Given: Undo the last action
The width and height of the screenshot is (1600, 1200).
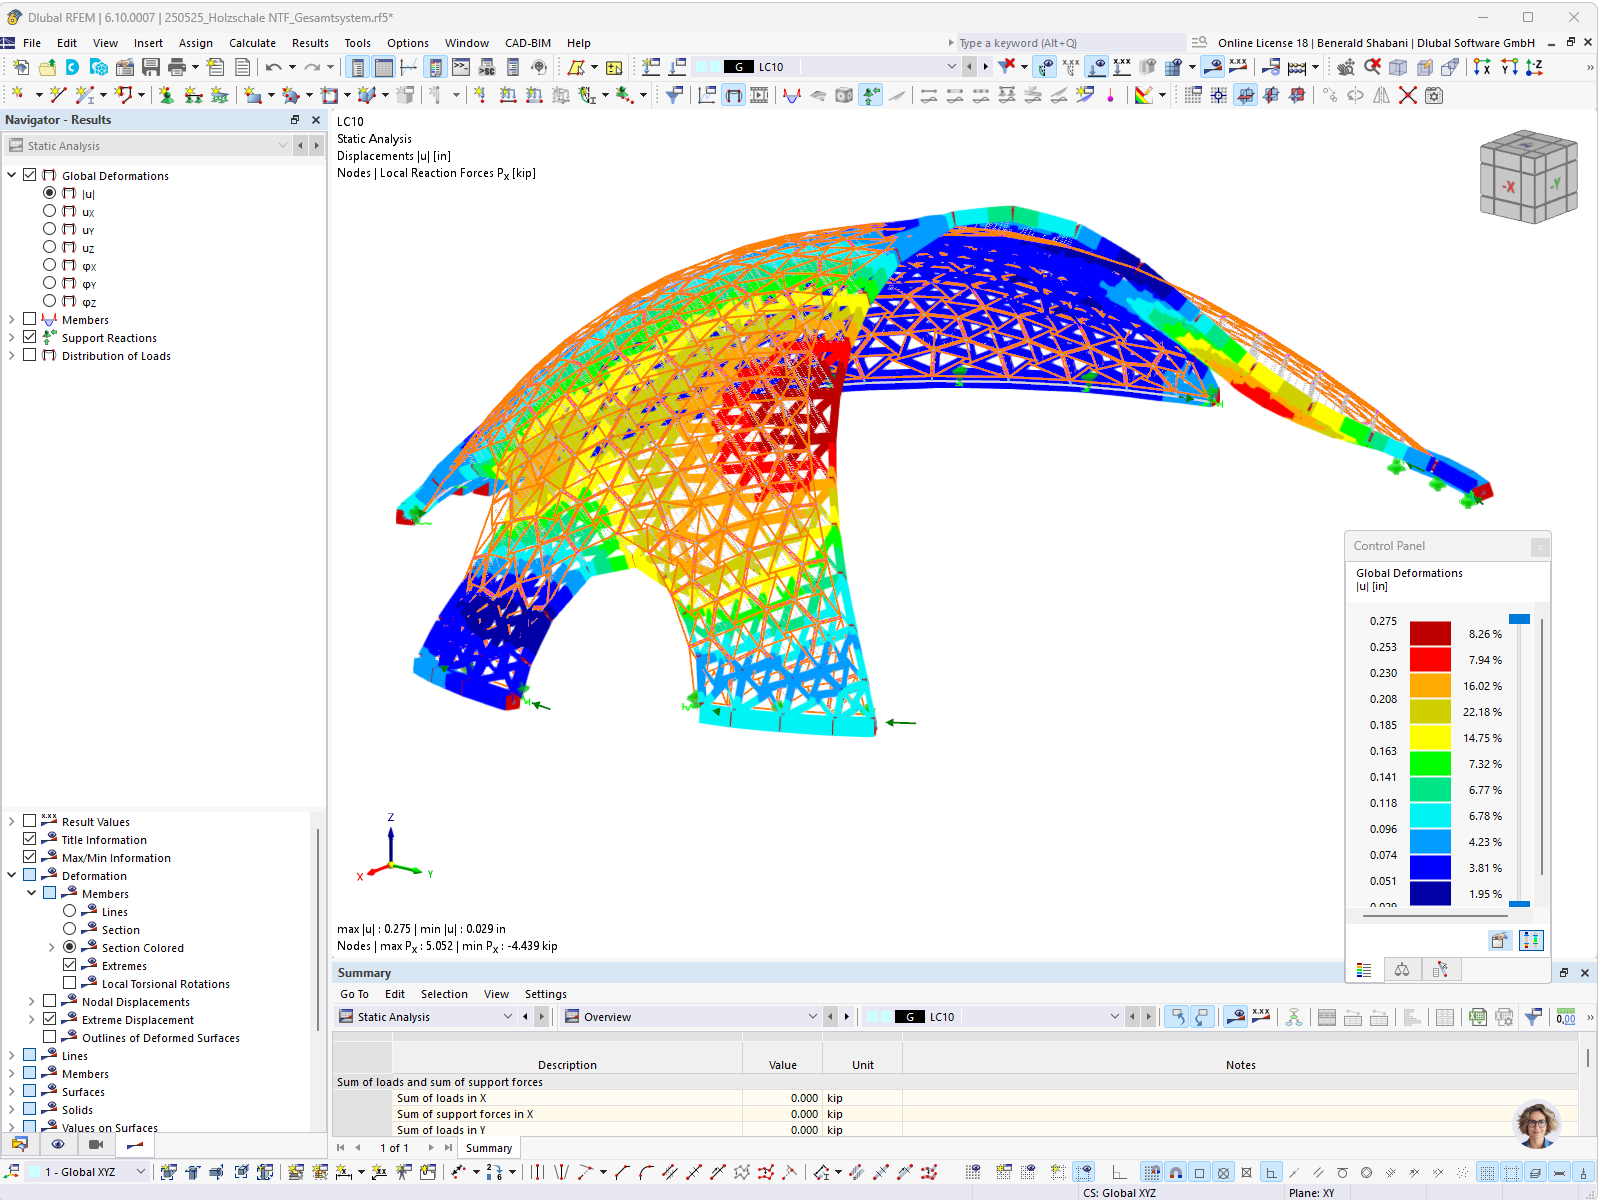Looking at the screenshot, I should tap(272, 66).
